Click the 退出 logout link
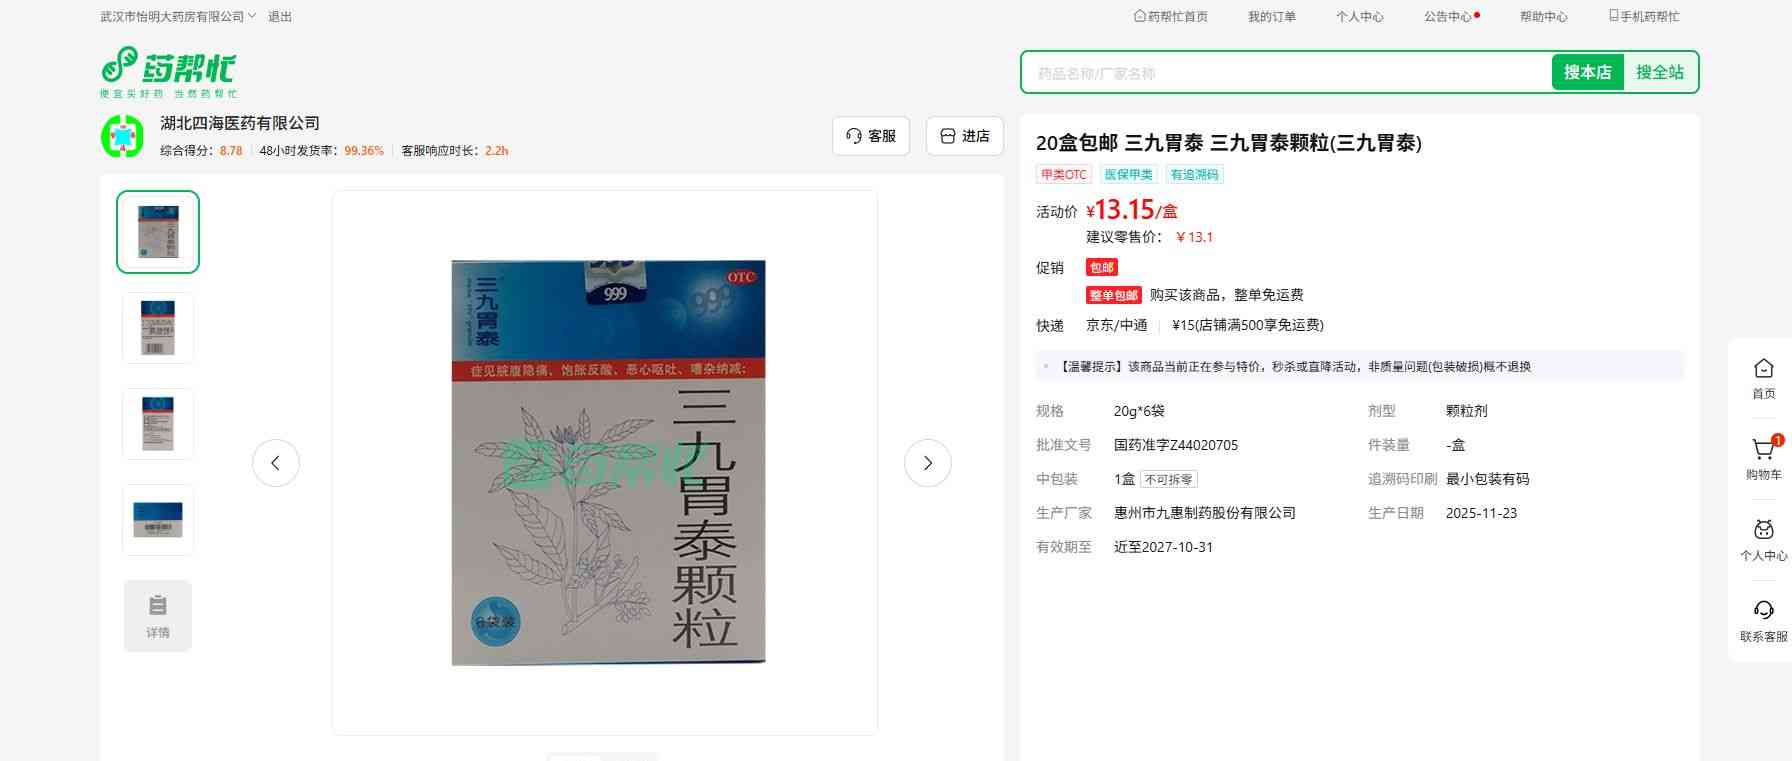 point(280,17)
